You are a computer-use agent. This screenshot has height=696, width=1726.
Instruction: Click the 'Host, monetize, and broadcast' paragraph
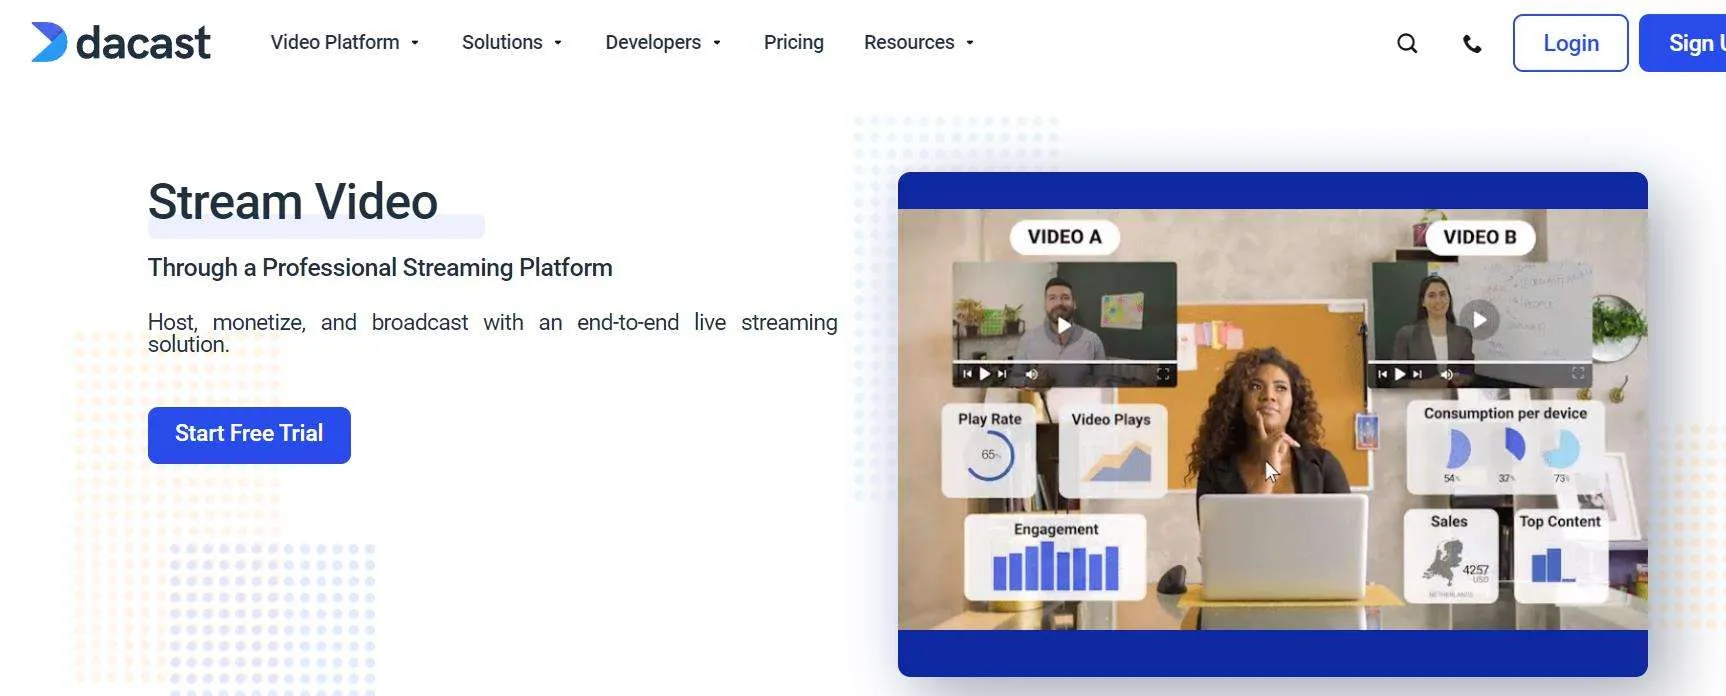coord(492,333)
